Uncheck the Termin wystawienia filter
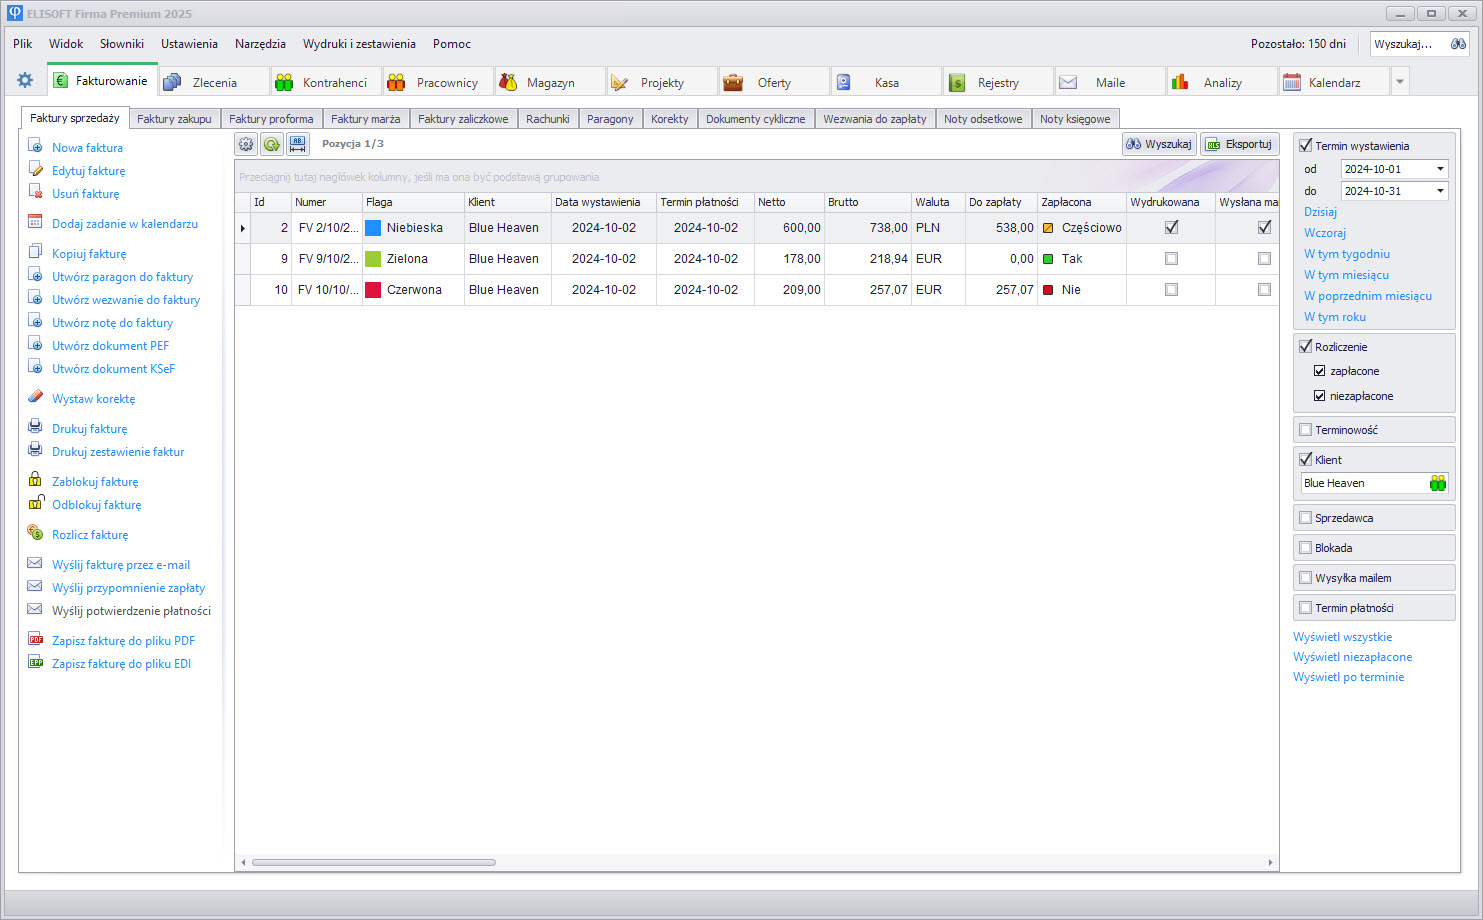The height and width of the screenshot is (920, 1483). [1305, 146]
